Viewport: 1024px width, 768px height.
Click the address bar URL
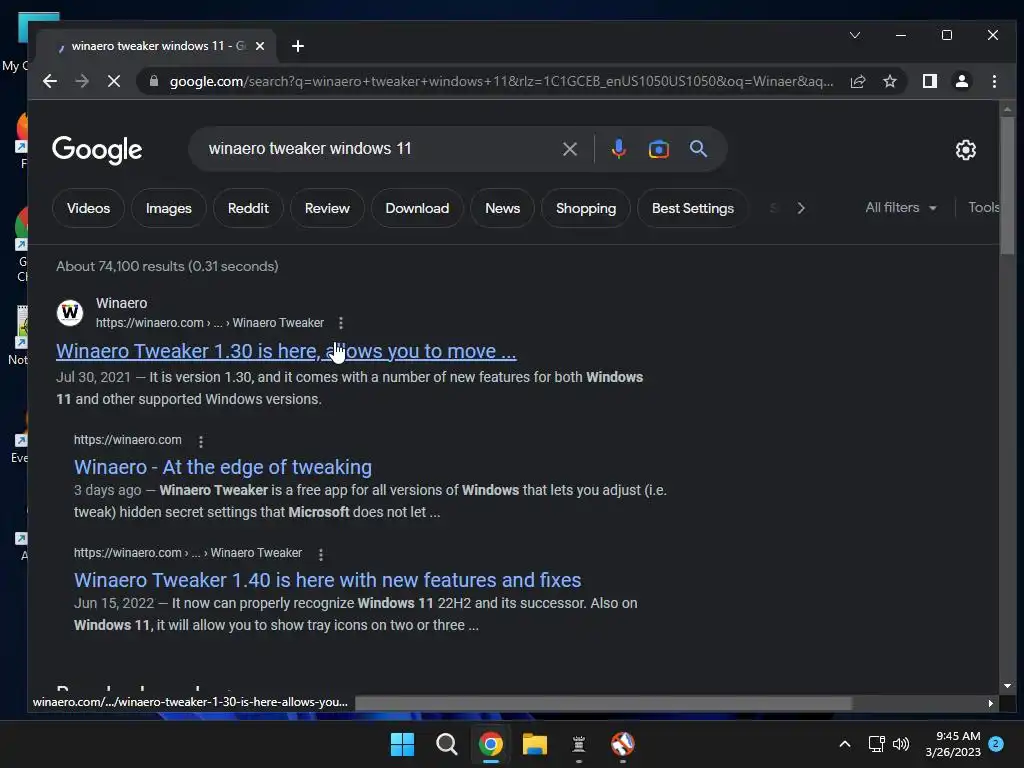click(501, 81)
